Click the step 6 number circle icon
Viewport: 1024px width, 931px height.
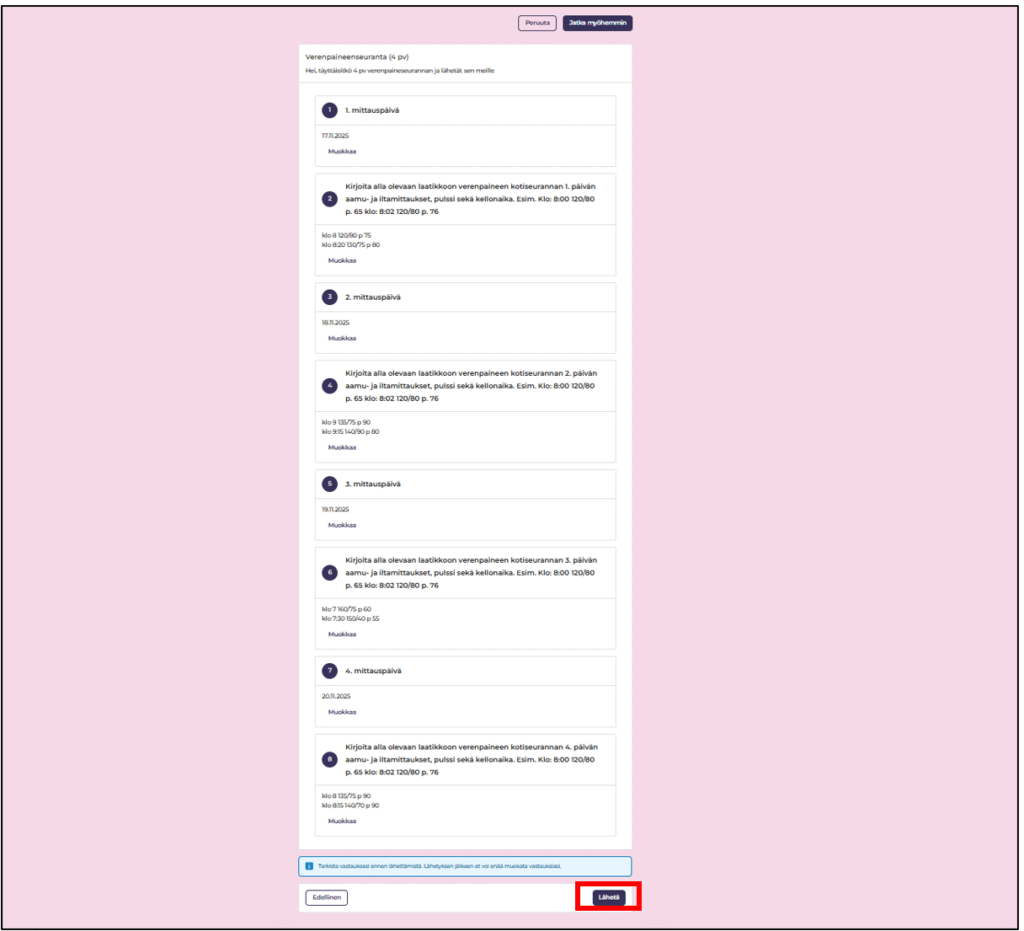pos(330,572)
